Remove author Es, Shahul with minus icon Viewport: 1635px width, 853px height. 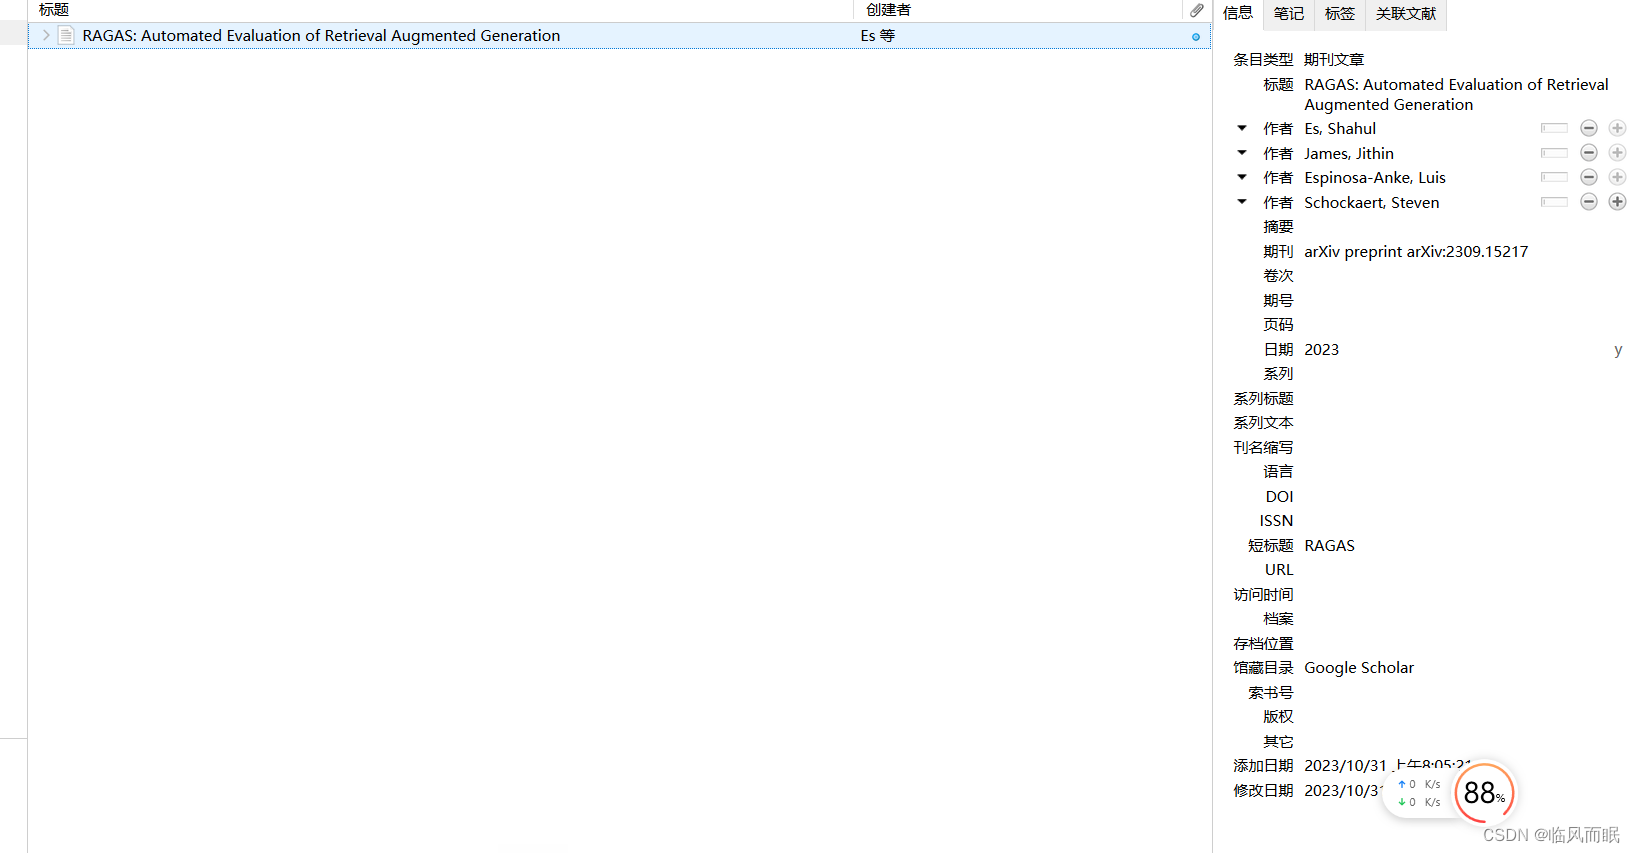pos(1589,128)
